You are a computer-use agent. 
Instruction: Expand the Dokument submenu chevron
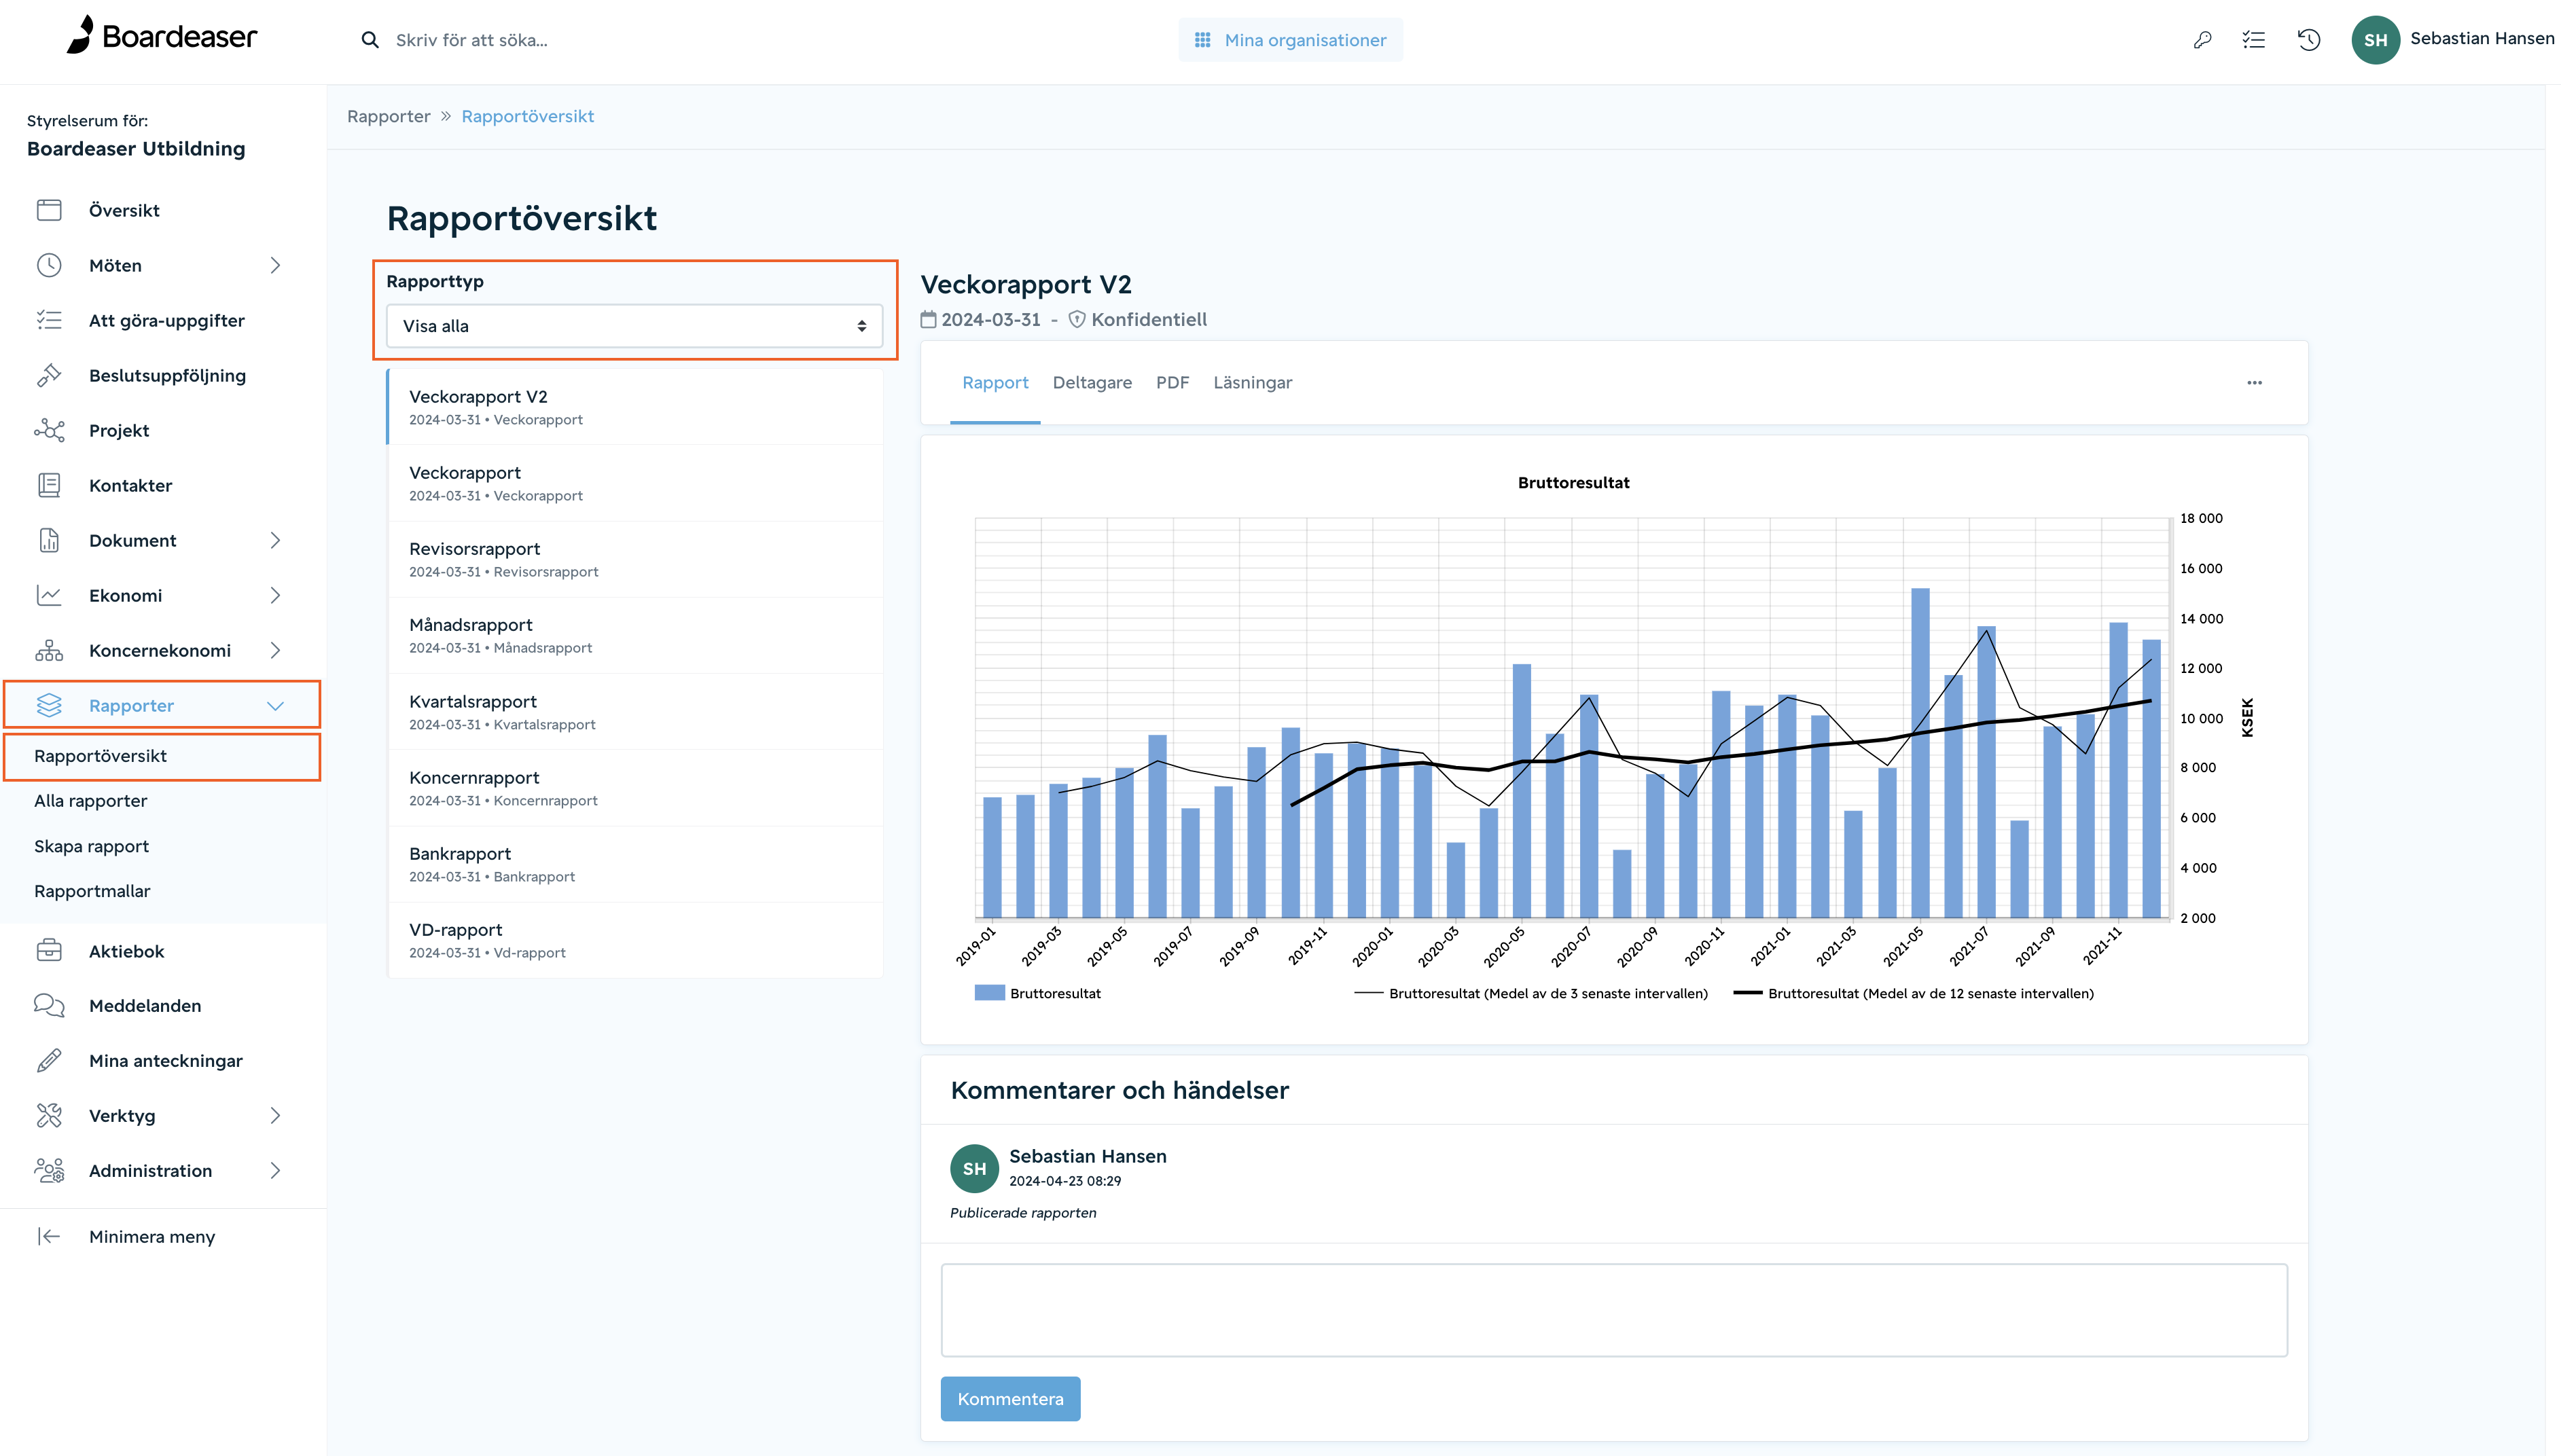[x=275, y=540]
